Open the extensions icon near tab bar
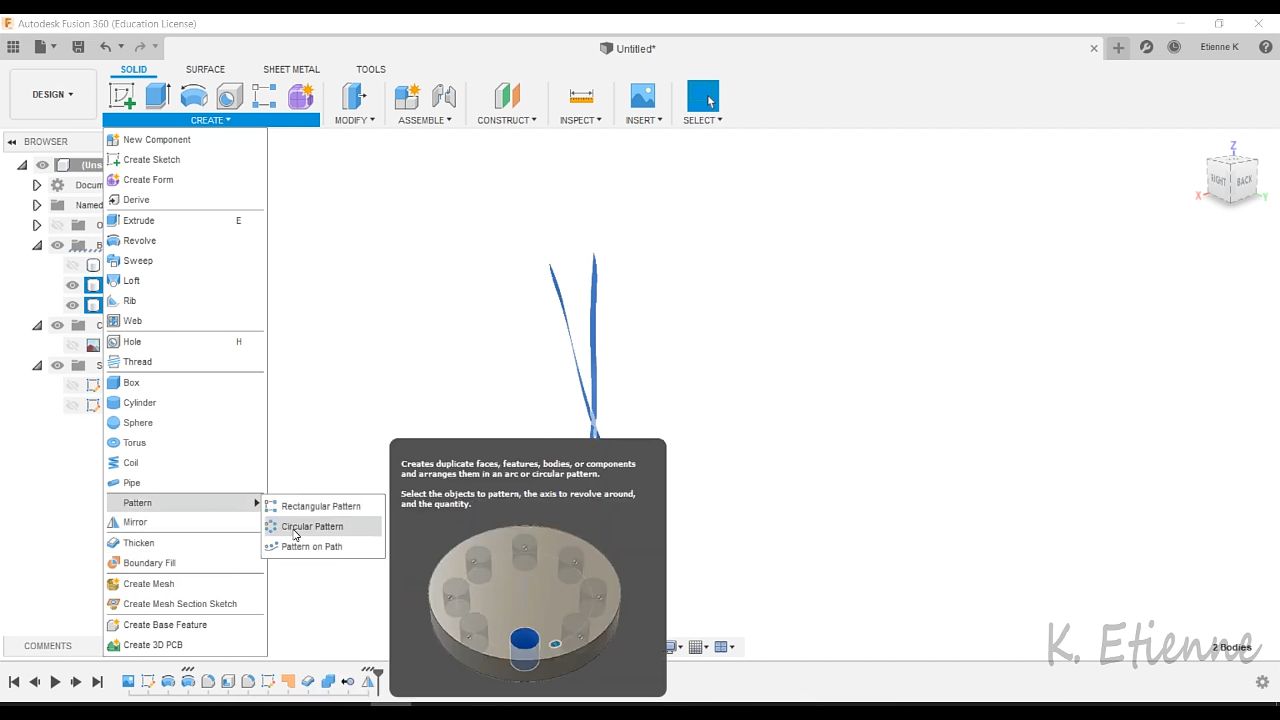Viewport: 1280px width, 720px height. click(x=1146, y=47)
